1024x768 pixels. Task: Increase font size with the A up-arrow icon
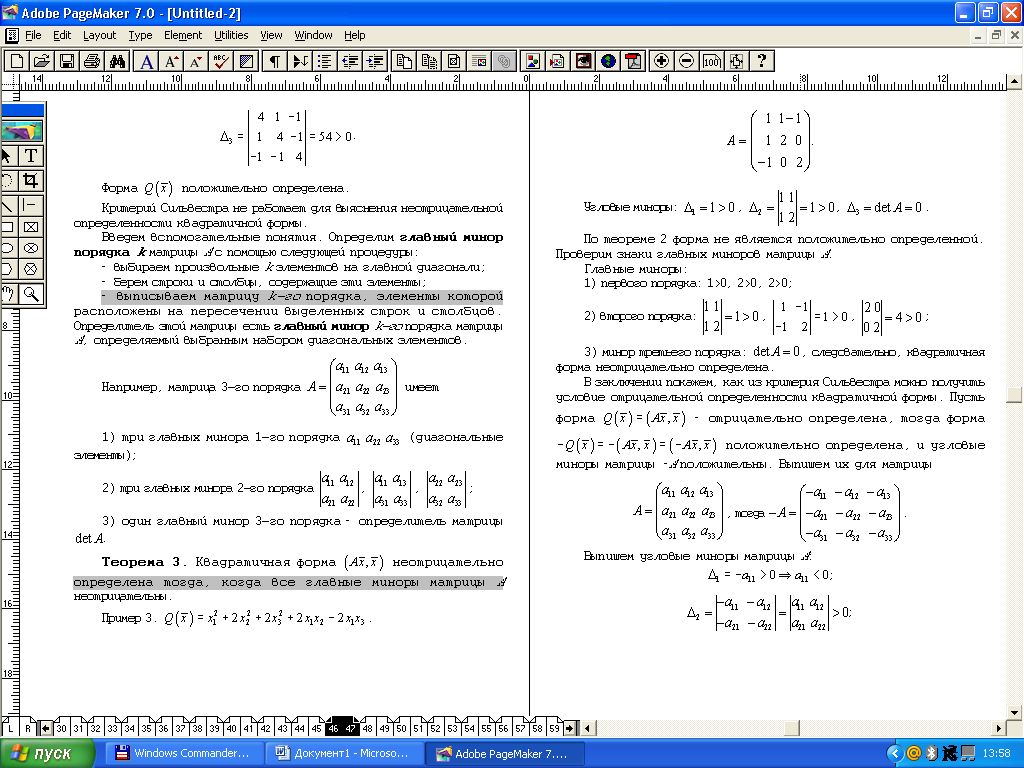[x=171, y=61]
